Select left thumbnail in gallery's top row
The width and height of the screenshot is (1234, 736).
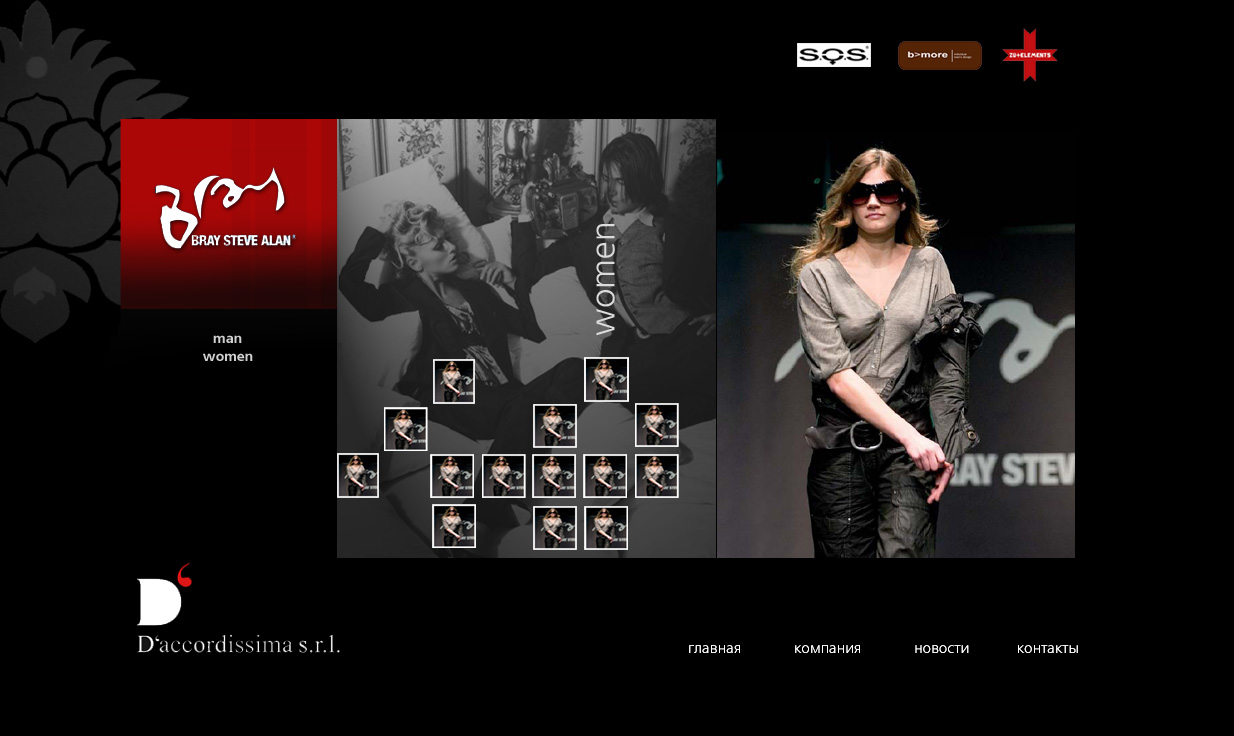coord(454,381)
